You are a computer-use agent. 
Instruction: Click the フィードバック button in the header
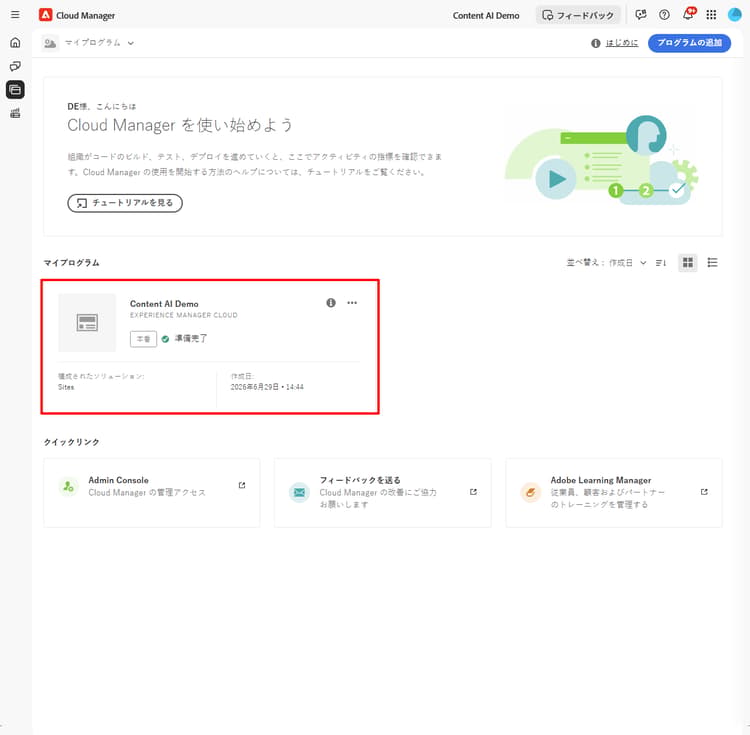578,15
